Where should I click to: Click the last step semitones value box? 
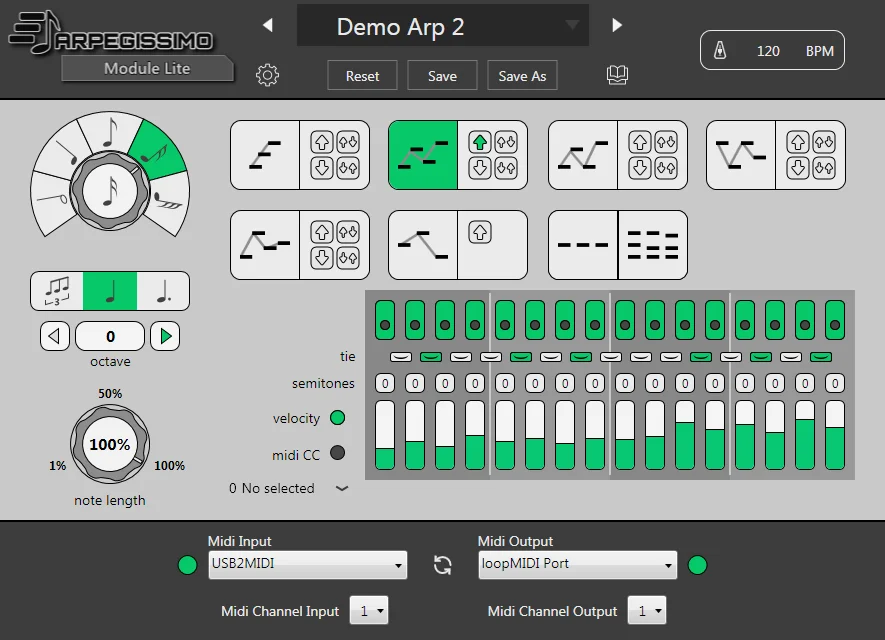(x=835, y=384)
